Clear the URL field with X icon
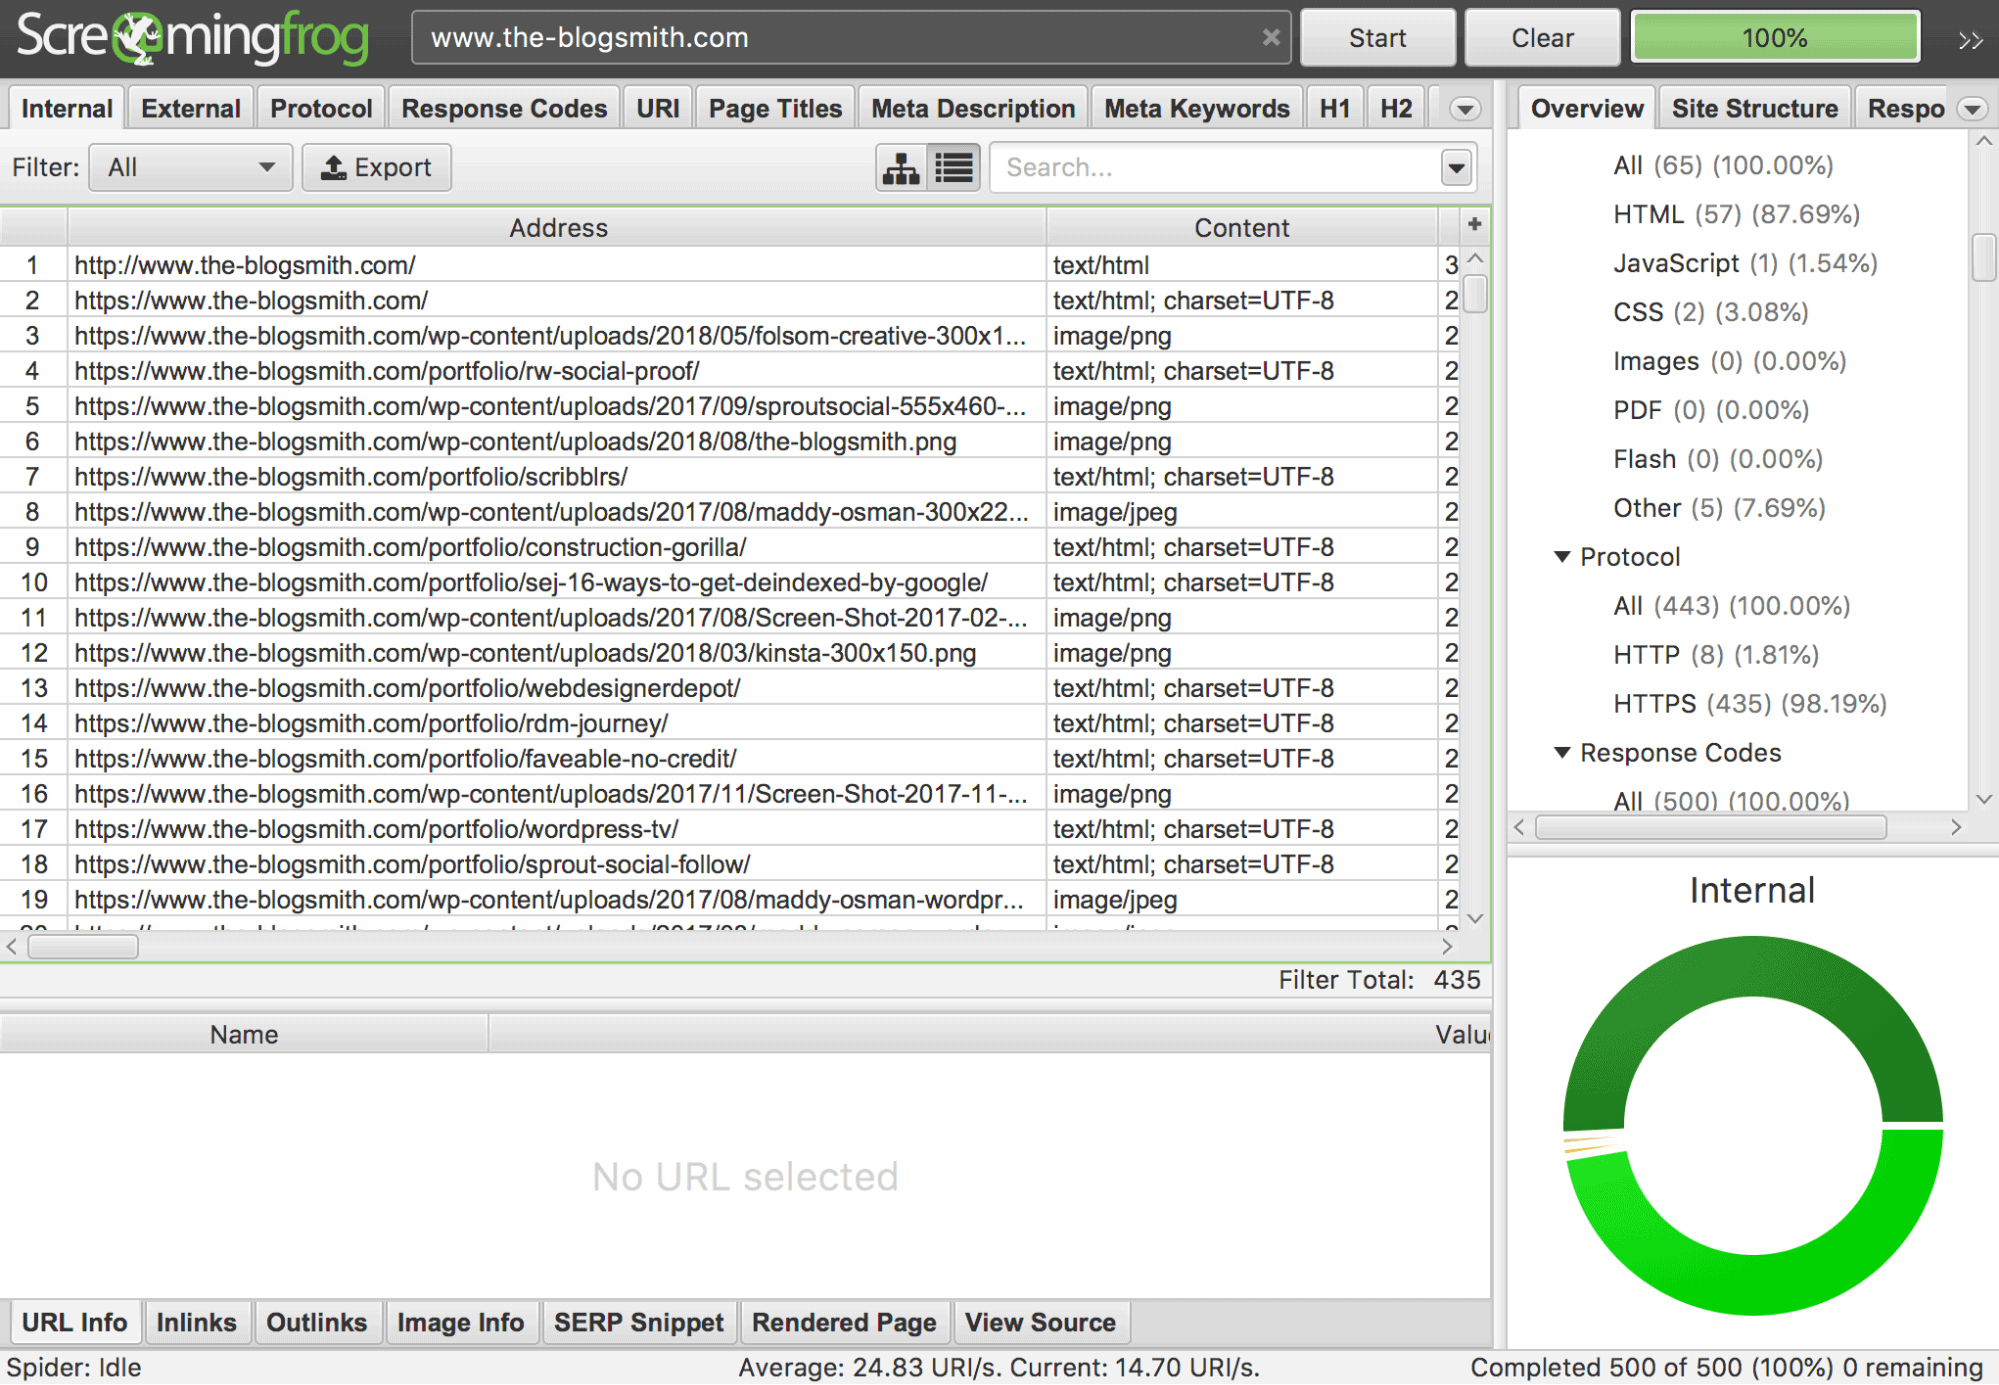Image resolution: width=1999 pixels, height=1385 pixels. point(1270,38)
